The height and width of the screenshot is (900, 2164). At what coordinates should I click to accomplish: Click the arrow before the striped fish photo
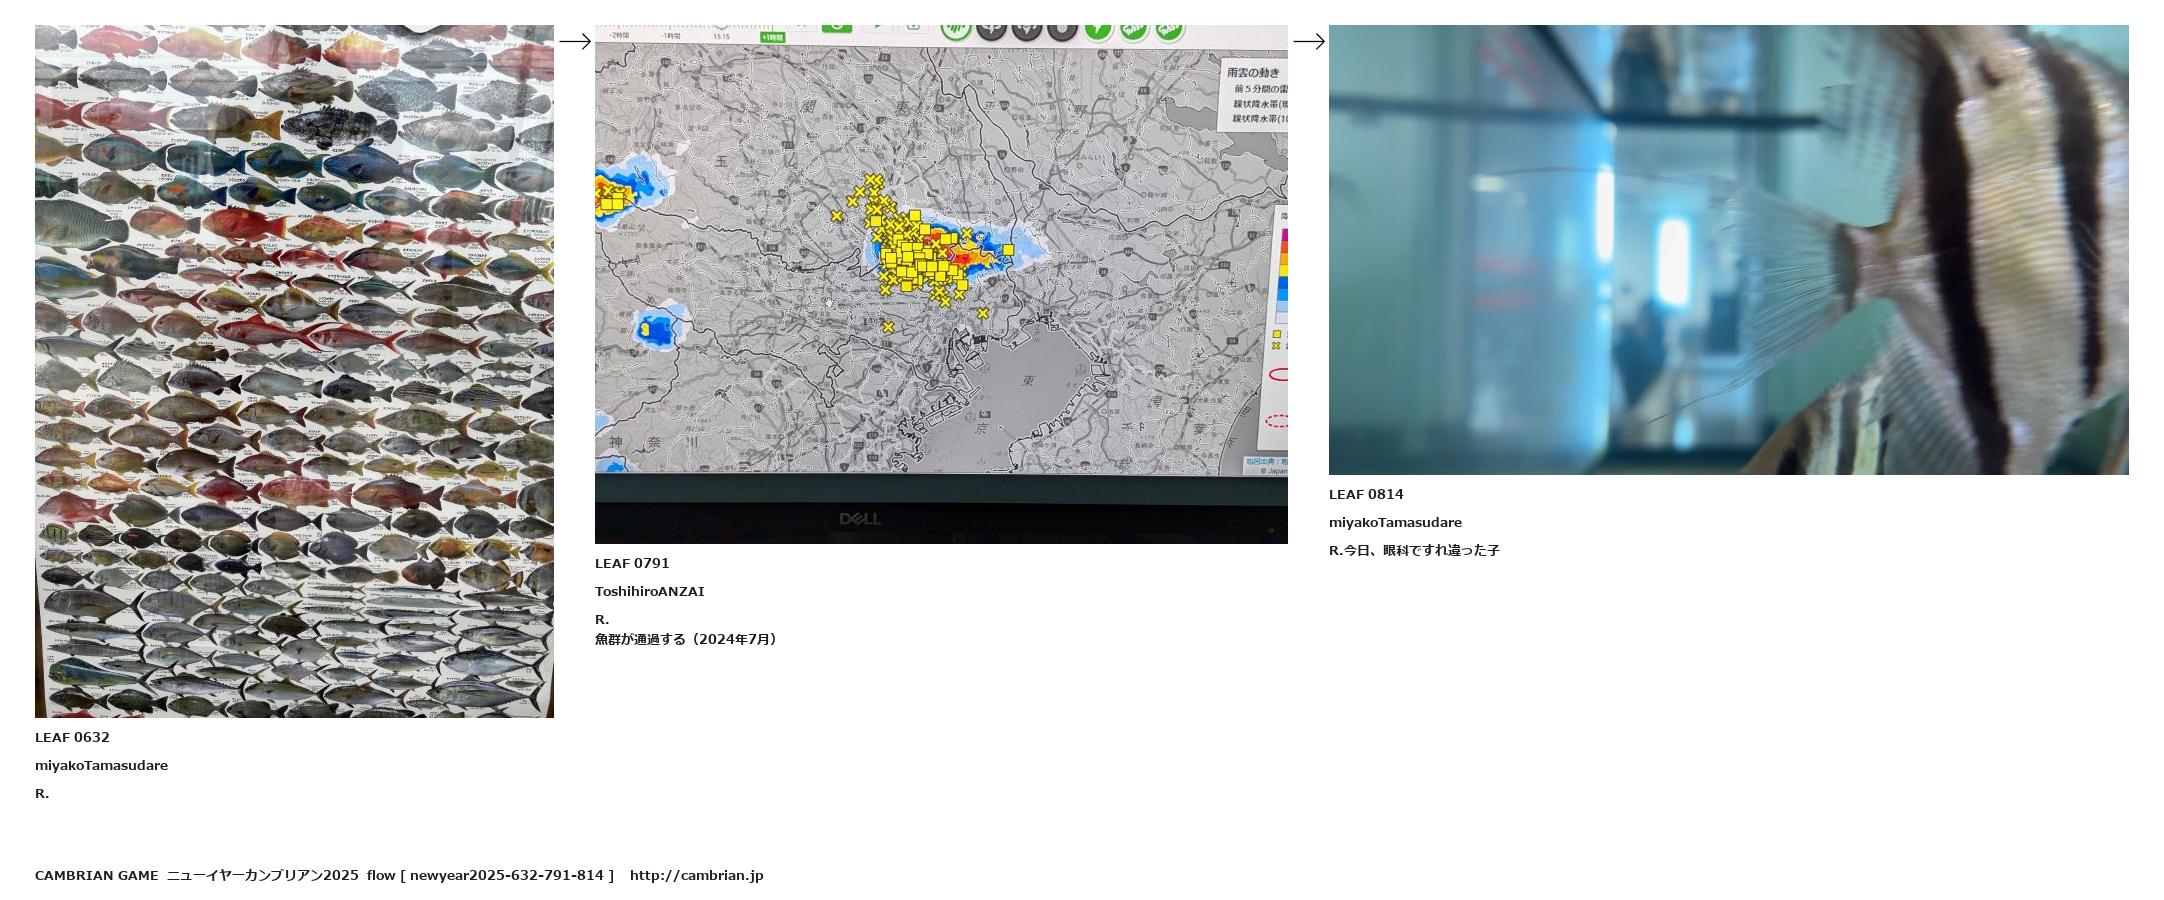(1308, 41)
